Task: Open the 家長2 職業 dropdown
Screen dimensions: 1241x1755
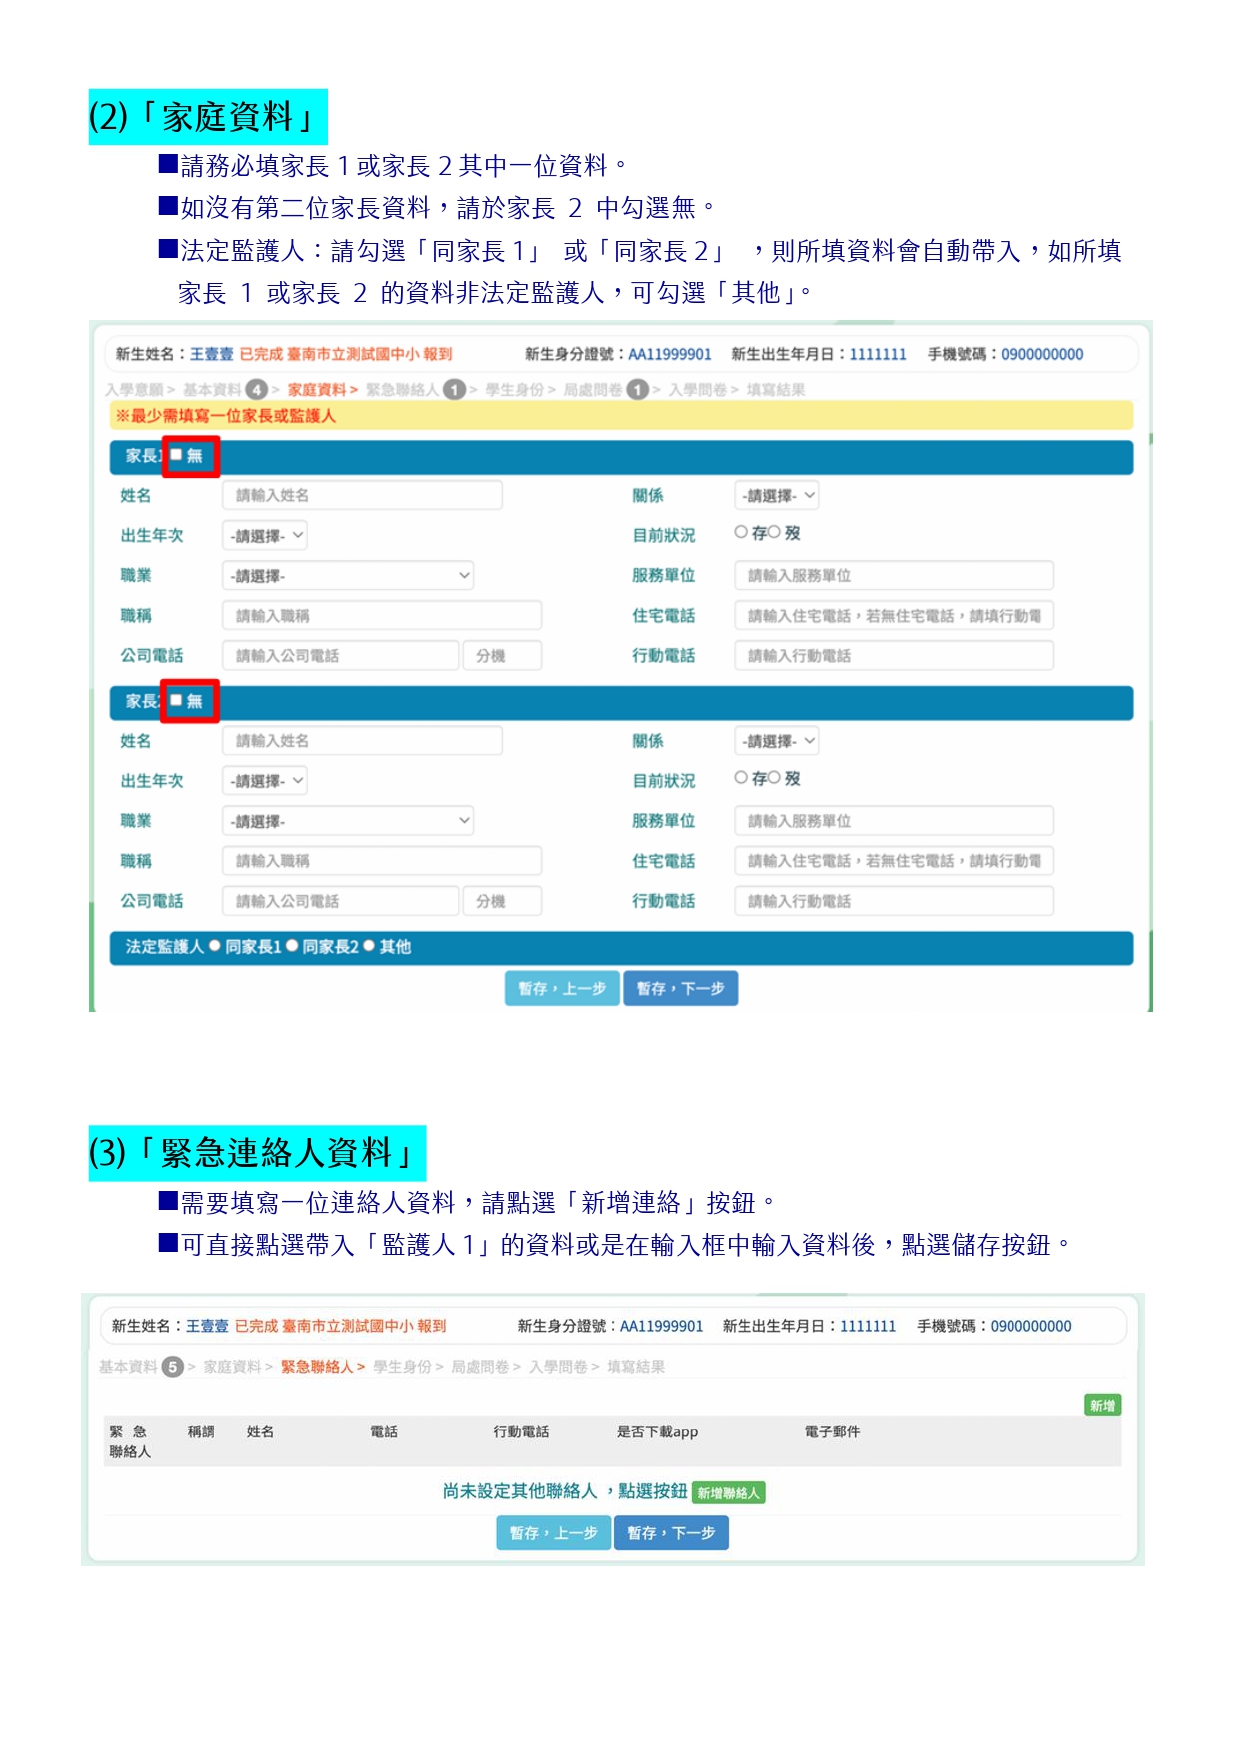Action: coord(347,821)
